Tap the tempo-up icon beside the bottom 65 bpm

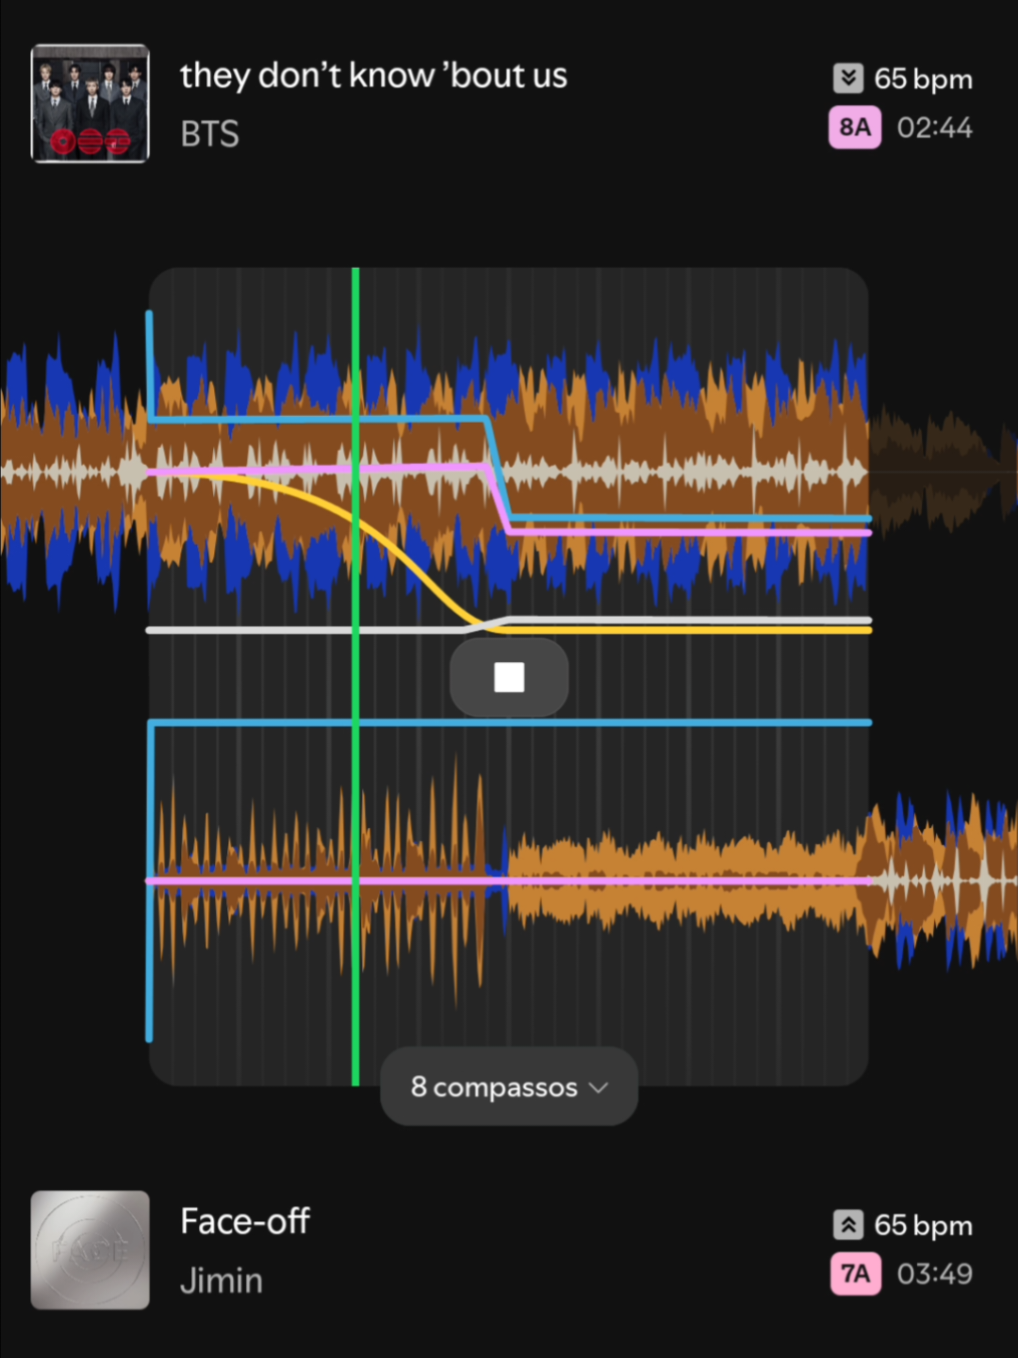point(848,1225)
